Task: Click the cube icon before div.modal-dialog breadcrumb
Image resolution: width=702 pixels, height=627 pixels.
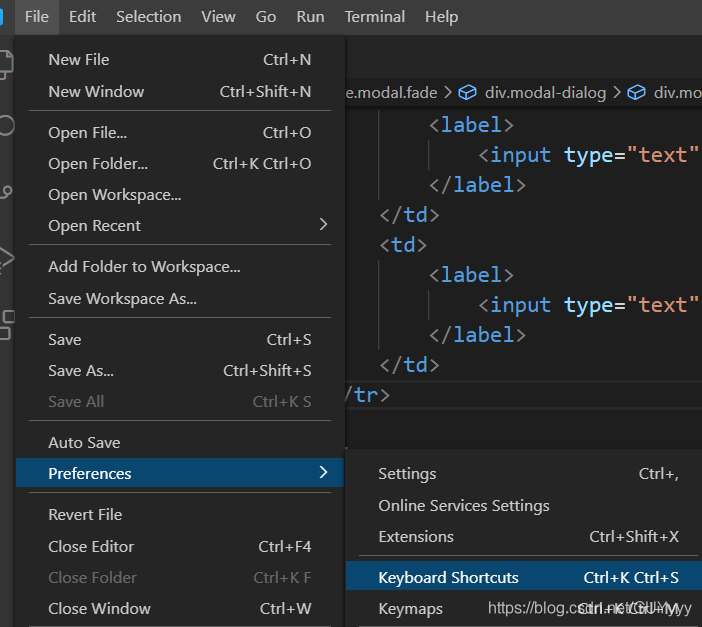Action: [467, 93]
